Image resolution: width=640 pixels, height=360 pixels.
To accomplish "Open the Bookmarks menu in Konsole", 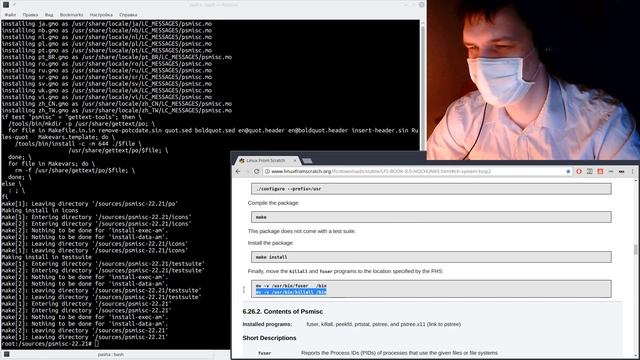I will [x=71, y=15].
